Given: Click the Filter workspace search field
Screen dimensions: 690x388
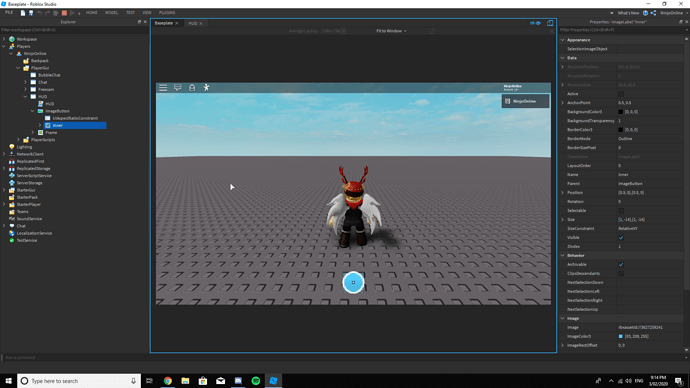Looking at the screenshot, I should pyautogui.click(x=74, y=30).
